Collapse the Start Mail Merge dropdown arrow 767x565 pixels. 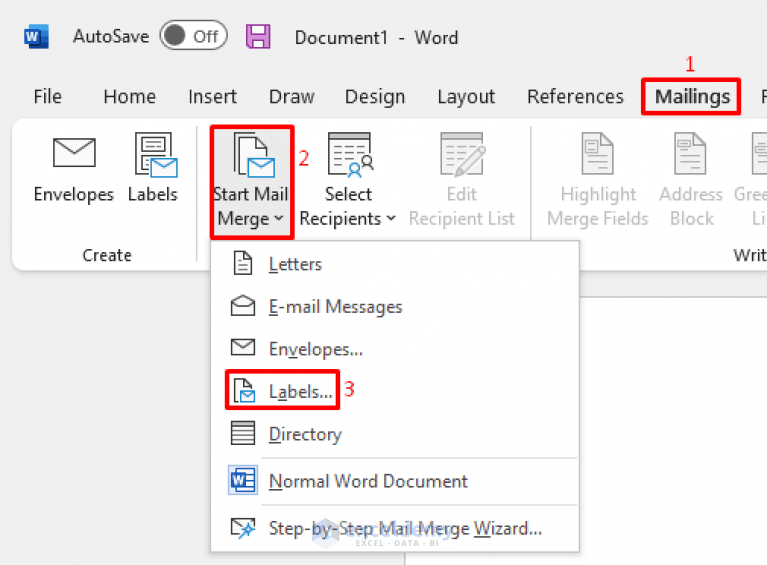279,218
